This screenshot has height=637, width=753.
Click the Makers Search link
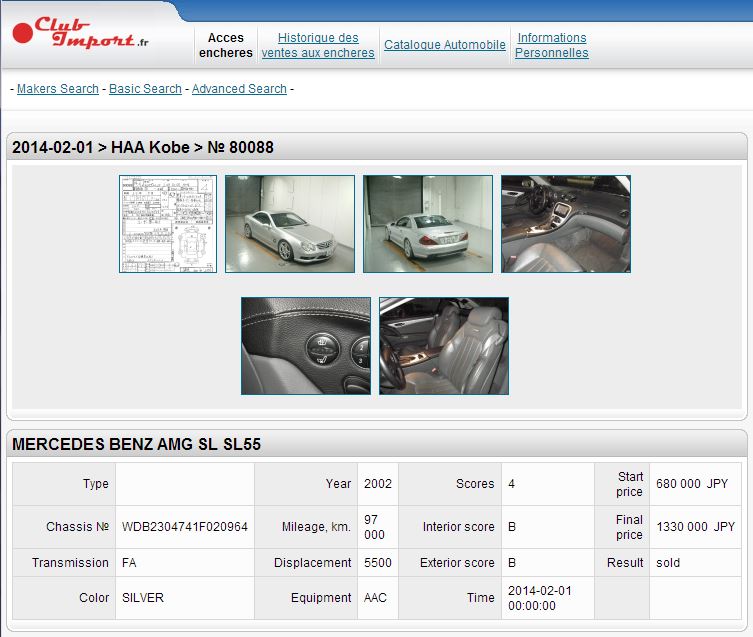coord(58,89)
